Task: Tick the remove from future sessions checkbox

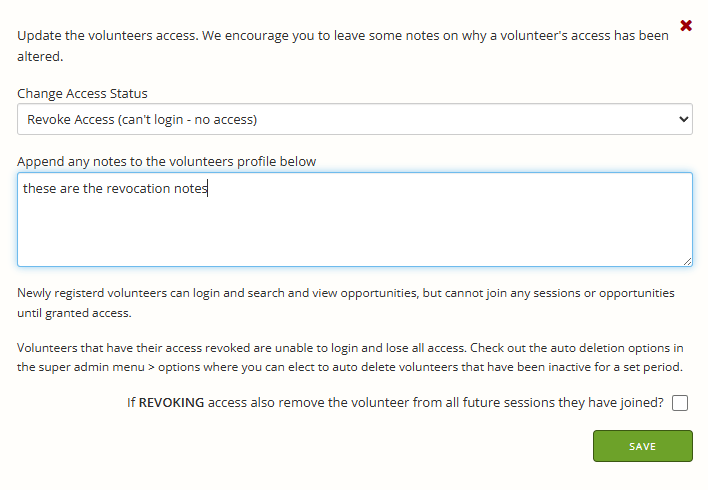Action: click(x=680, y=403)
